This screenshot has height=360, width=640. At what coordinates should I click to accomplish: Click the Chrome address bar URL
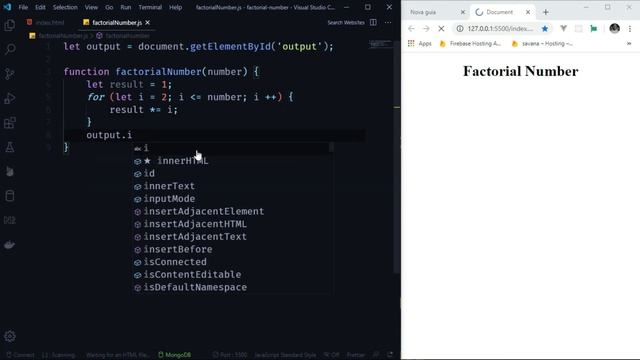[x=500, y=29]
